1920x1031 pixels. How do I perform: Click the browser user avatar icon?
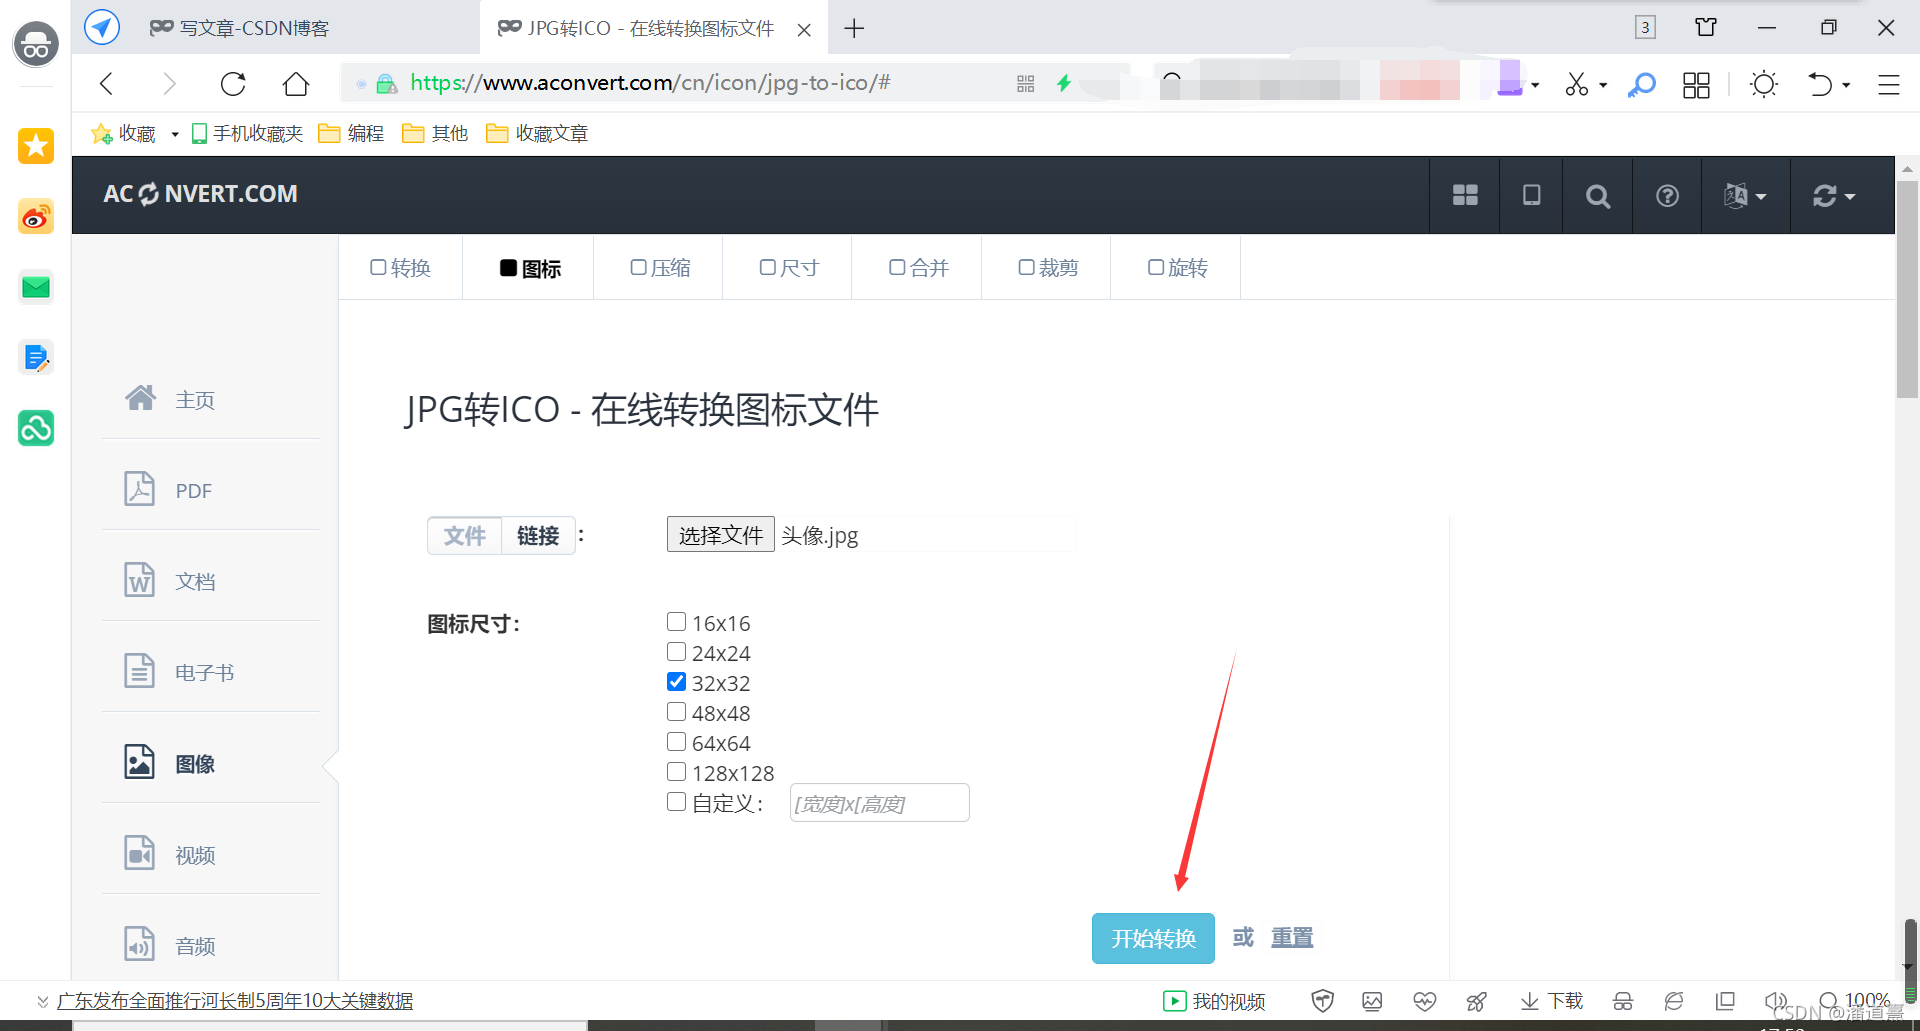pos(36,44)
